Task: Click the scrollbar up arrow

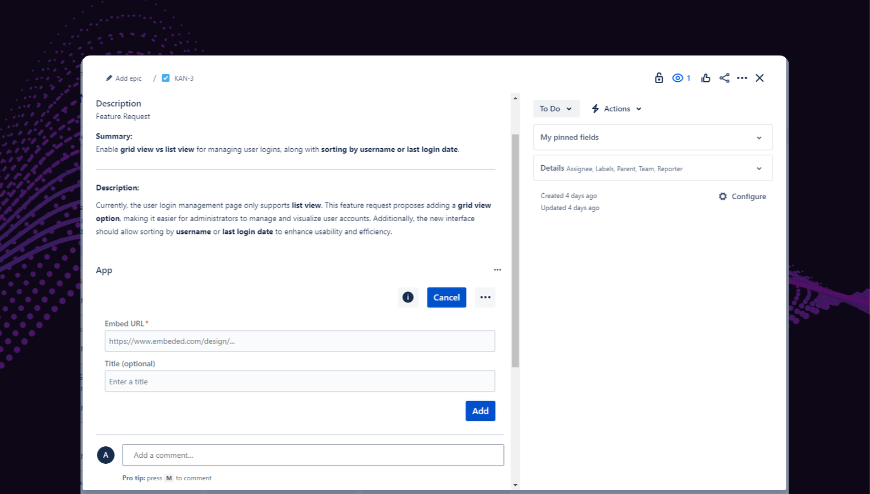Action: 515,98
